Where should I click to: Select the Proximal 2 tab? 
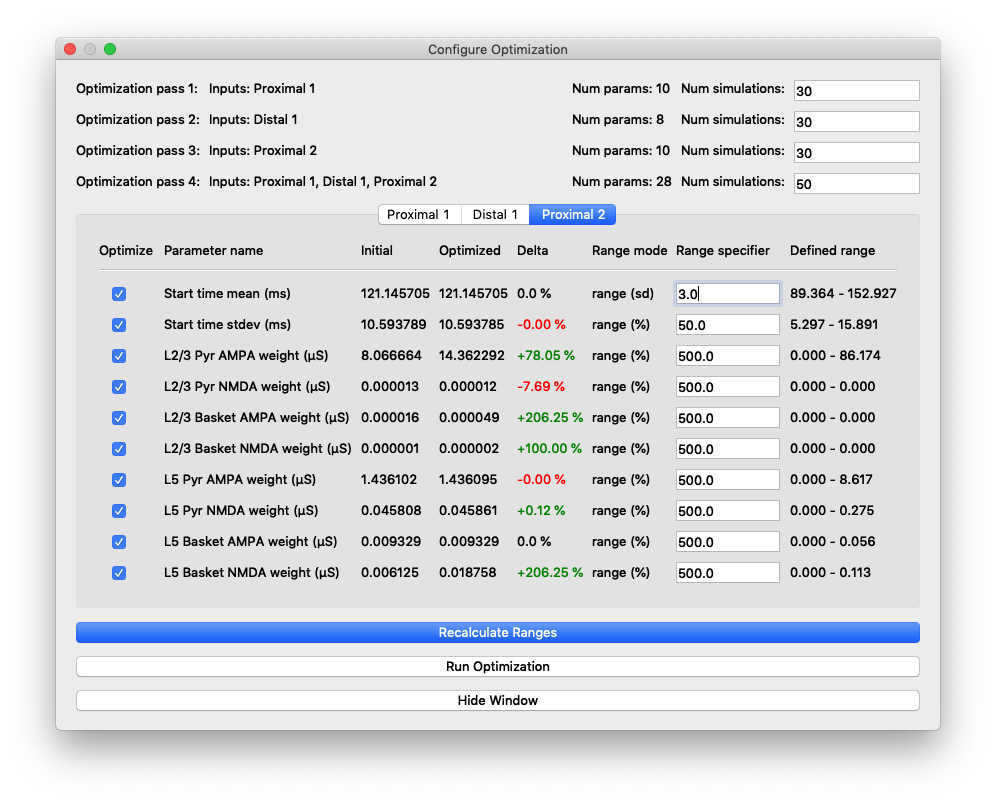point(573,215)
